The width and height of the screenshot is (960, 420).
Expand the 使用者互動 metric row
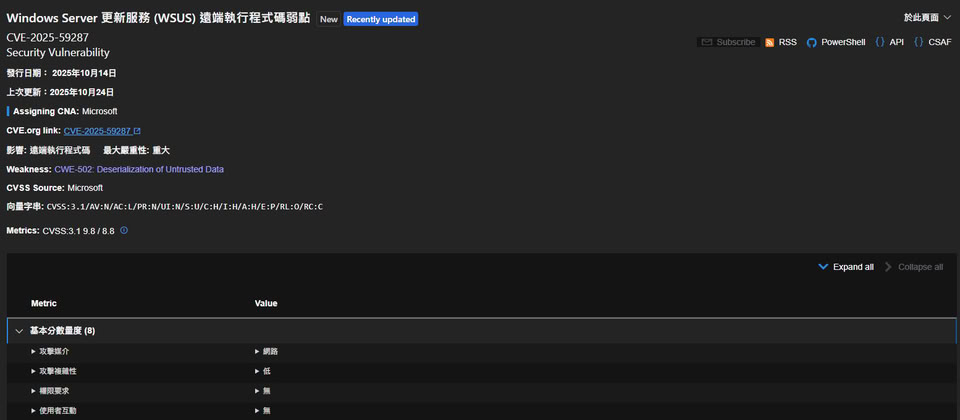(34, 411)
